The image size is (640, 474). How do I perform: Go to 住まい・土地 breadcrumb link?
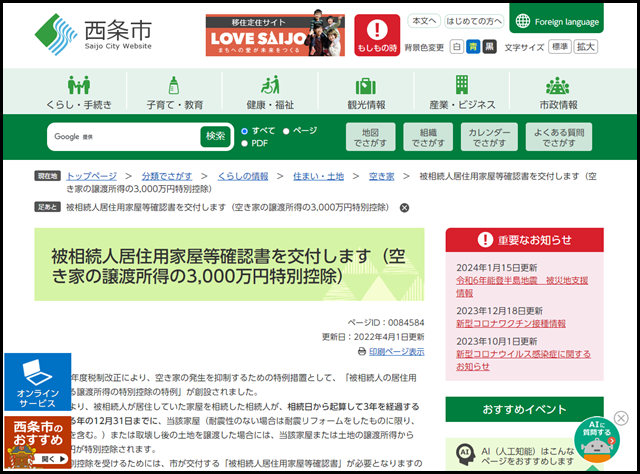[x=318, y=176]
